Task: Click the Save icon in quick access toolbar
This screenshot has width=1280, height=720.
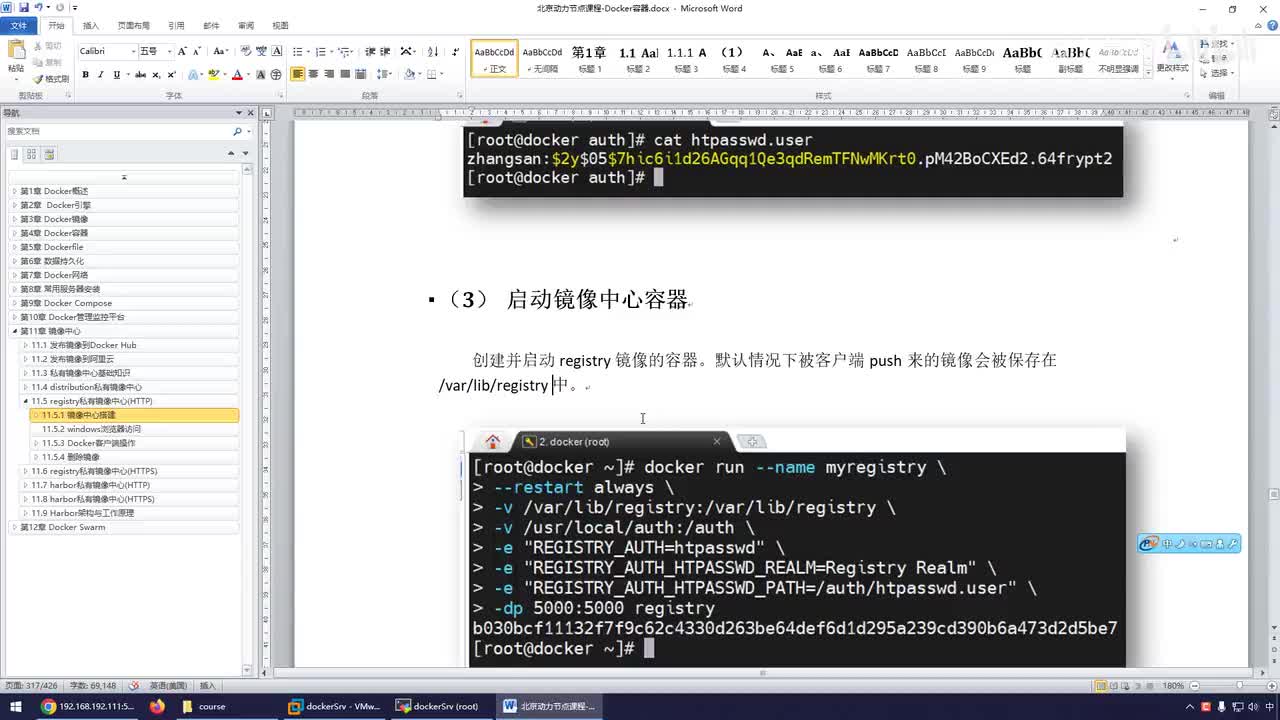Action: [23, 8]
